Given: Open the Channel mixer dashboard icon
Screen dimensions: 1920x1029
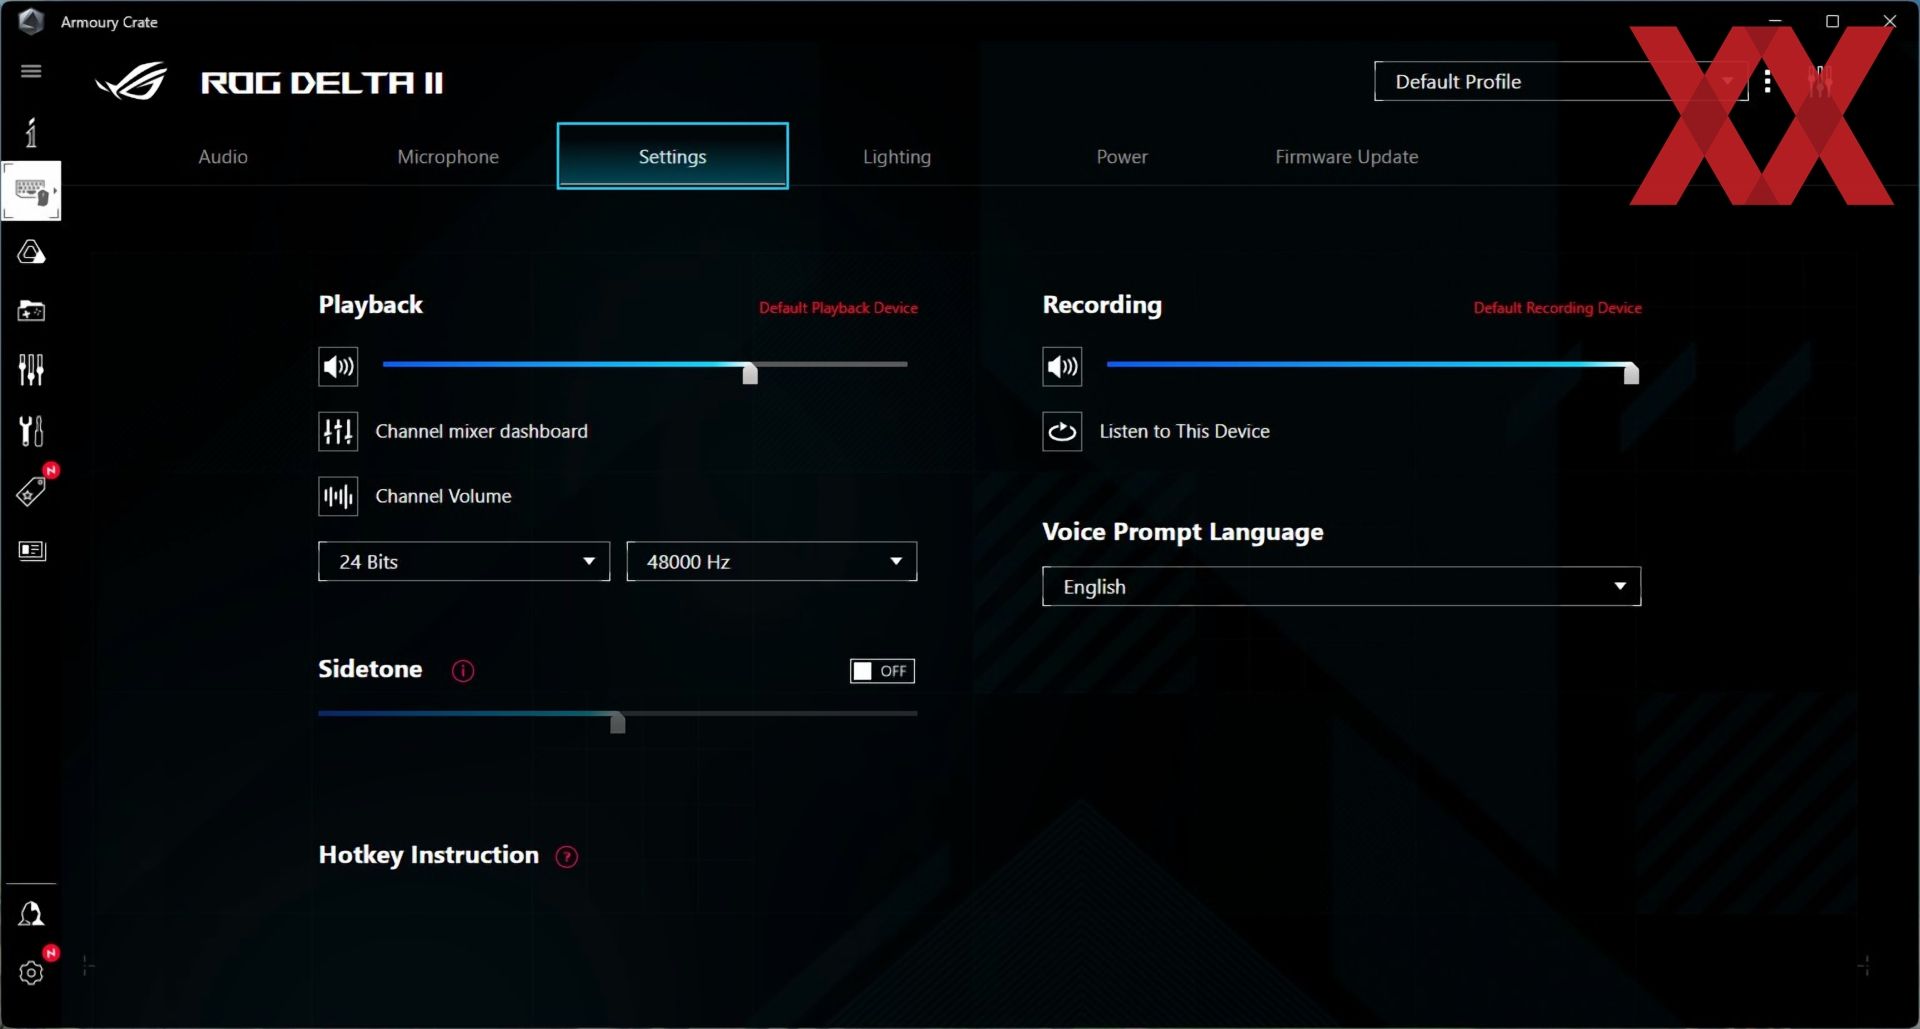Looking at the screenshot, I should pyautogui.click(x=338, y=432).
